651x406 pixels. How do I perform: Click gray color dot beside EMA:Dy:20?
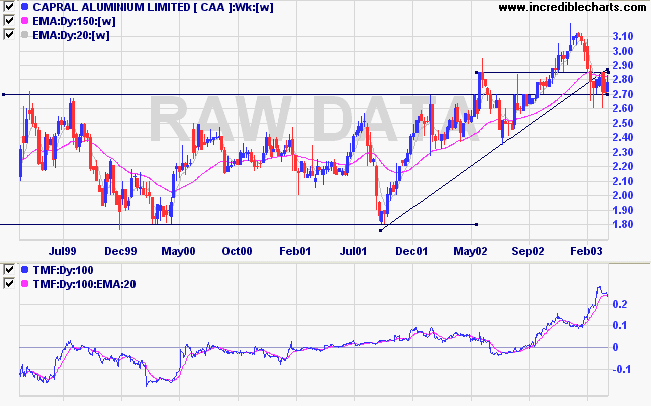(24, 35)
